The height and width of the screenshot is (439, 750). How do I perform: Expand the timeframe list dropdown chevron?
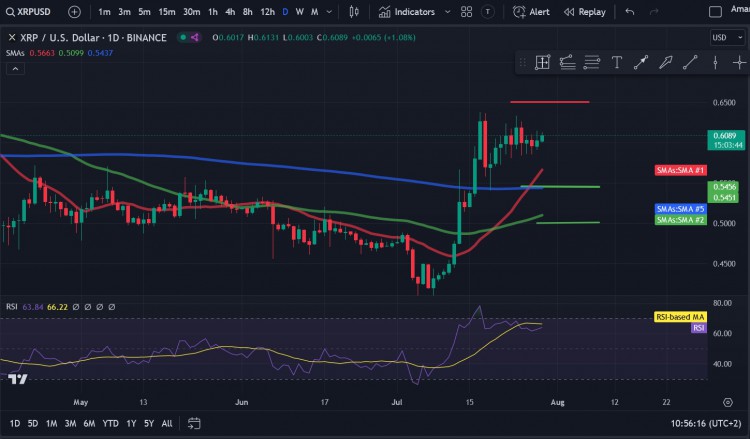pos(329,11)
